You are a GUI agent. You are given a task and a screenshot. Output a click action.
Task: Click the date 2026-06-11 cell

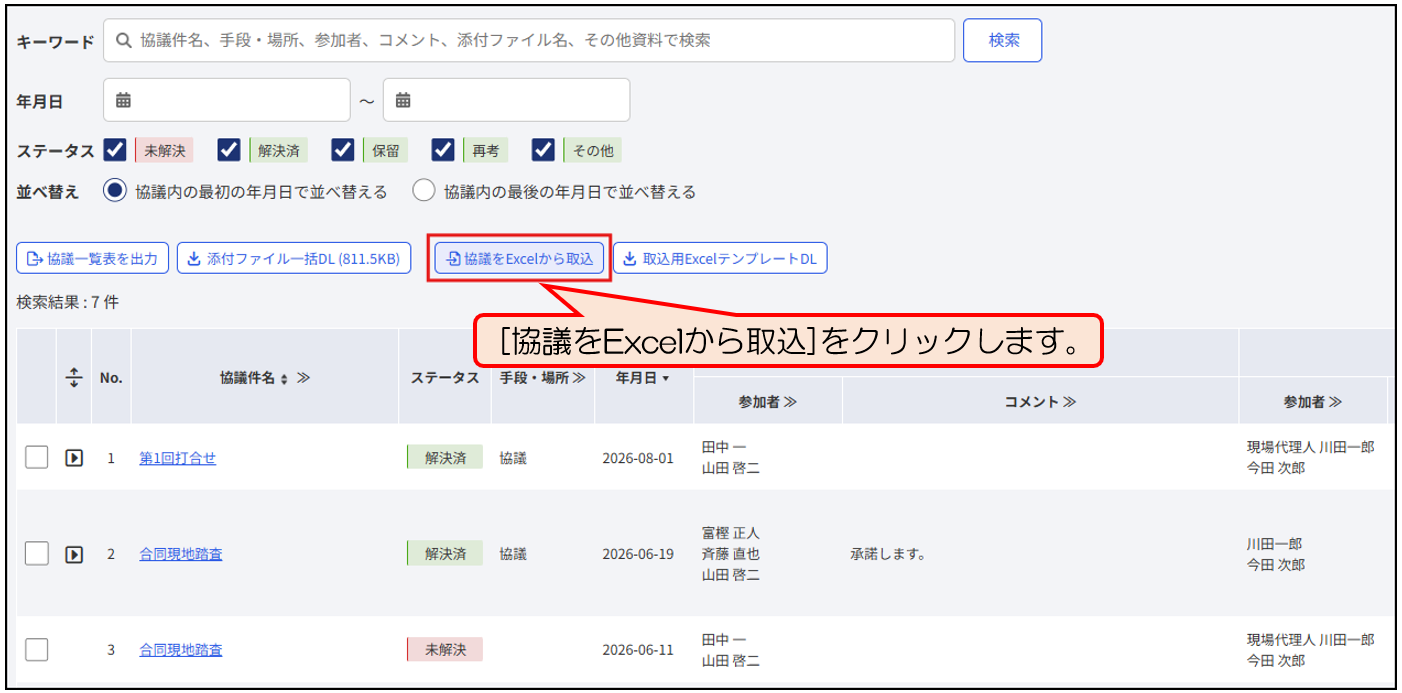[638, 650]
